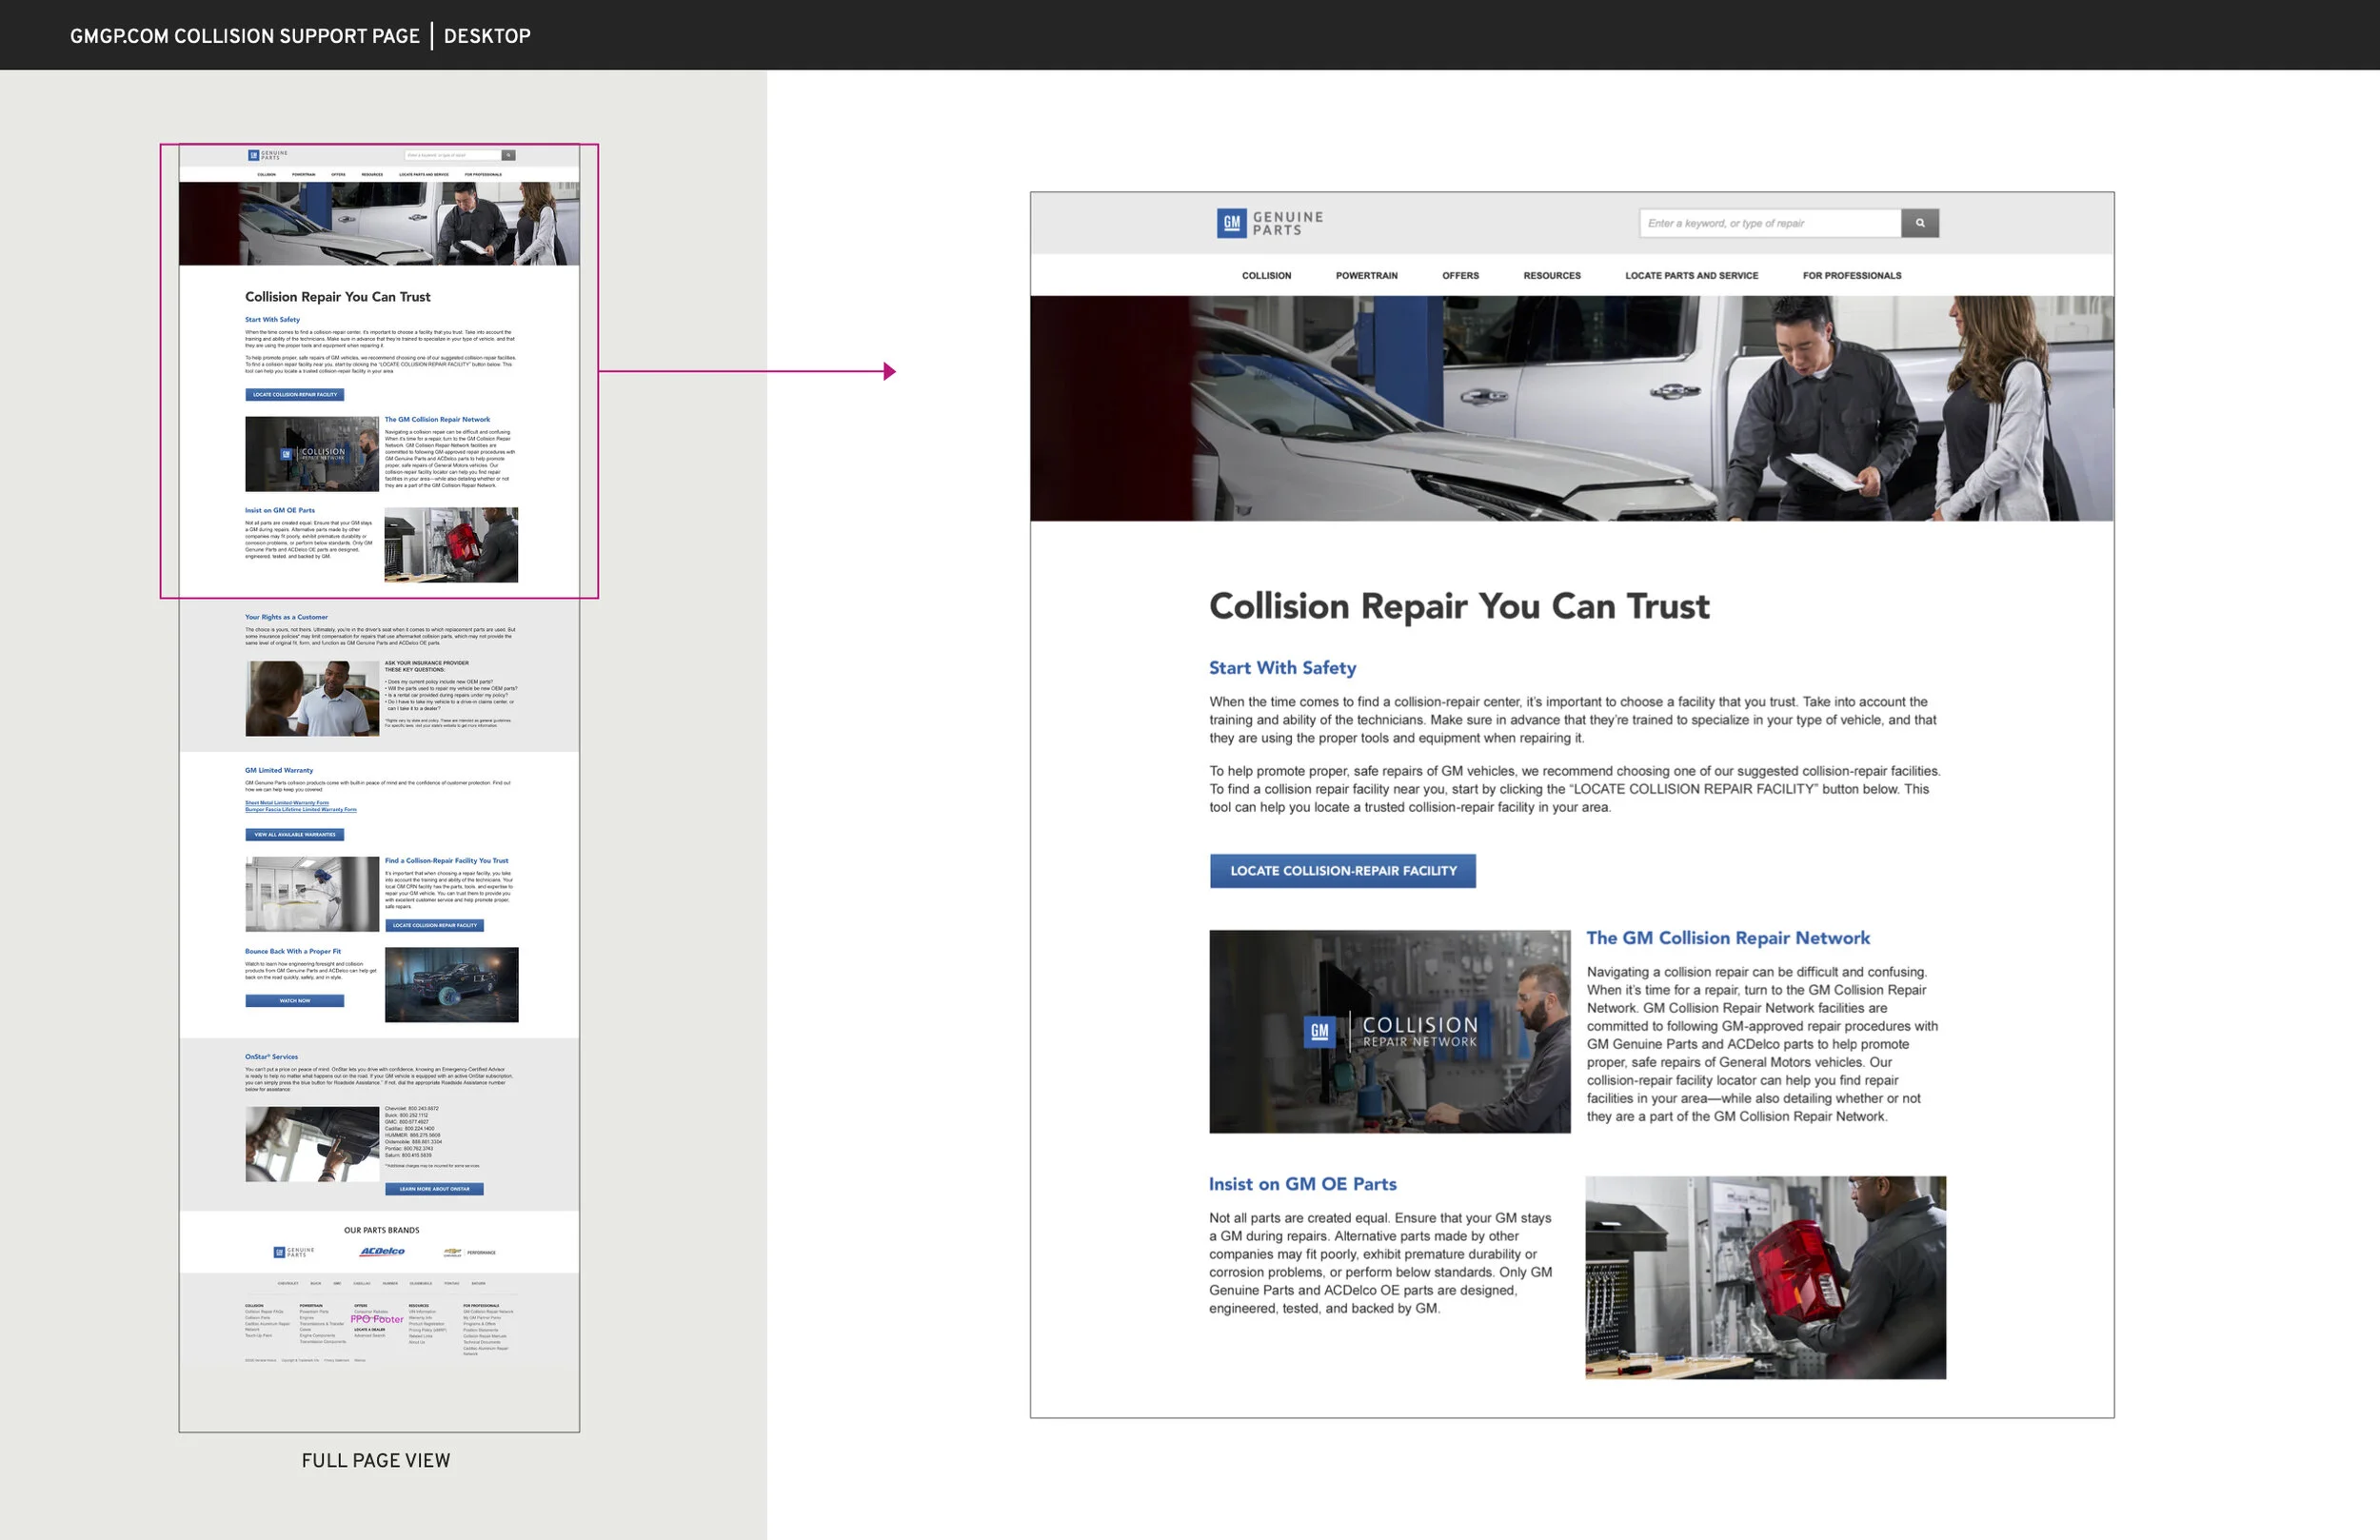Click 'Bounce Back With a Proper Fit' heading
Image resolution: width=2380 pixels, height=1540 pixels.
pos(293,951)
